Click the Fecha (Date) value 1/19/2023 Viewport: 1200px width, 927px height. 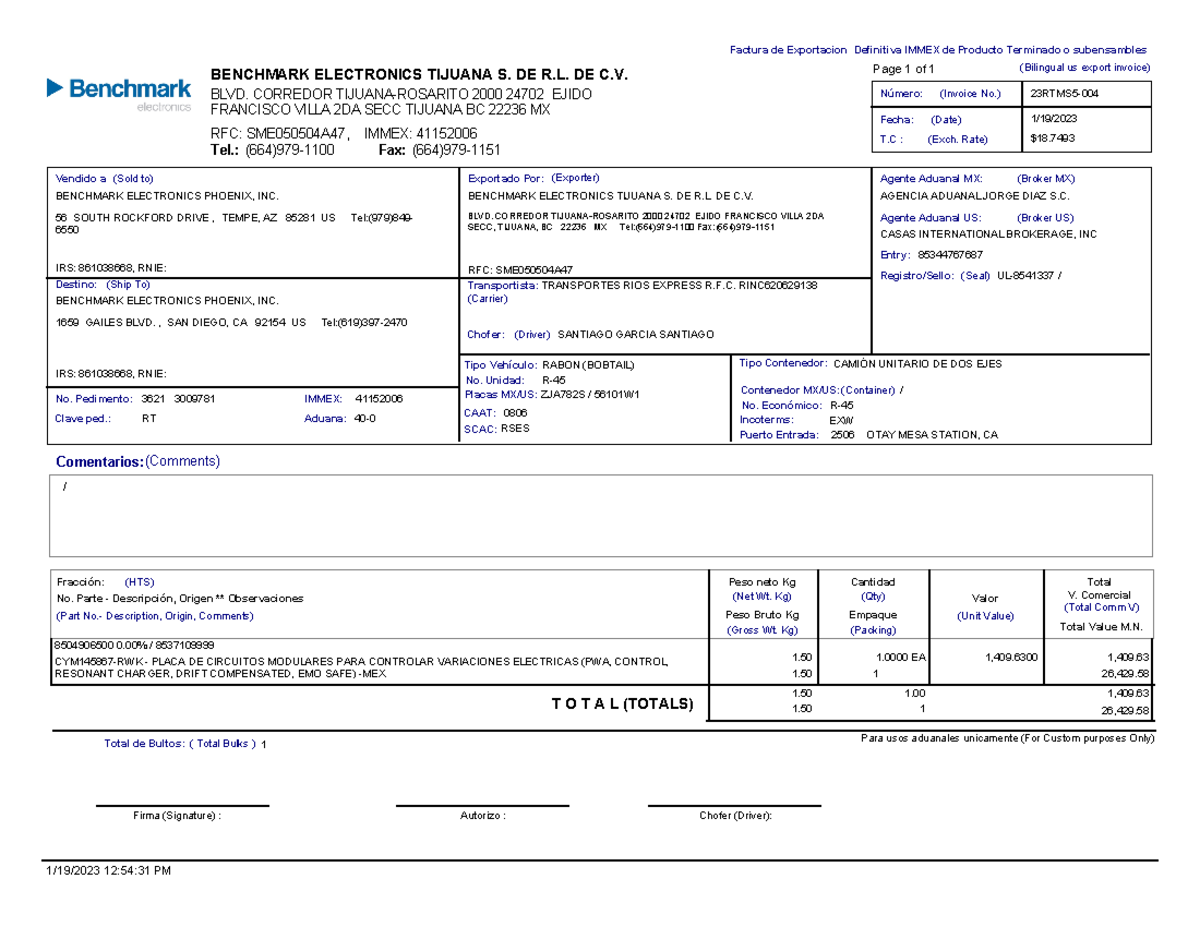pos(1047,118)
